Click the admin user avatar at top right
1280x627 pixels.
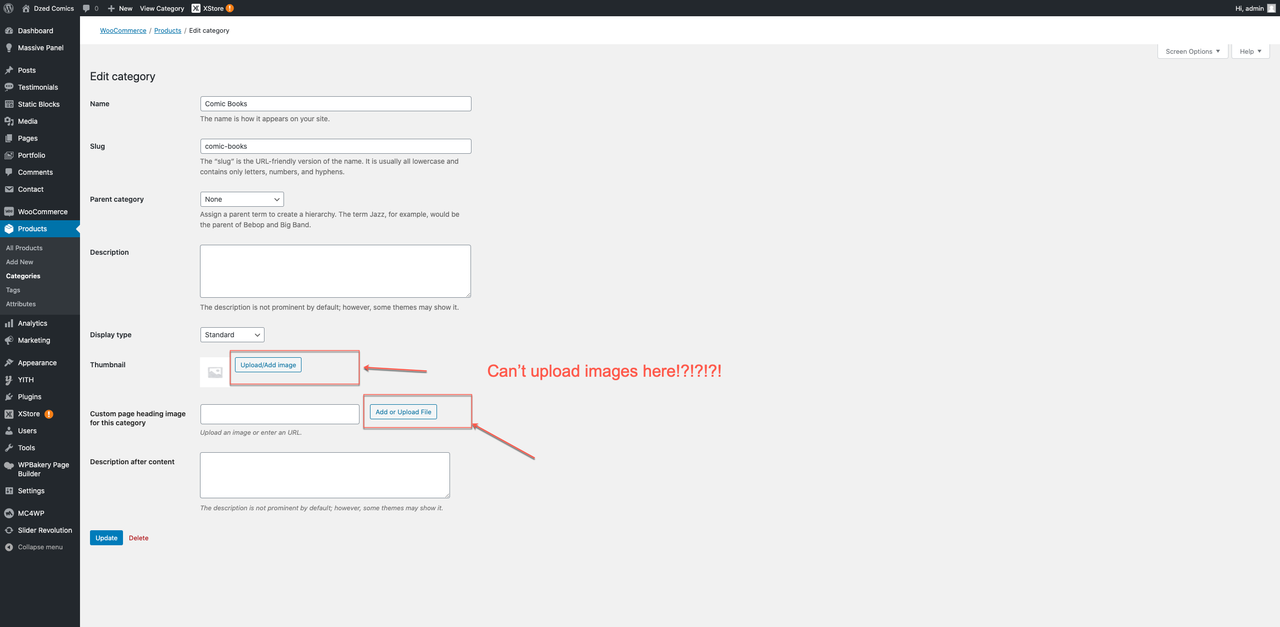pos(1272,8)
